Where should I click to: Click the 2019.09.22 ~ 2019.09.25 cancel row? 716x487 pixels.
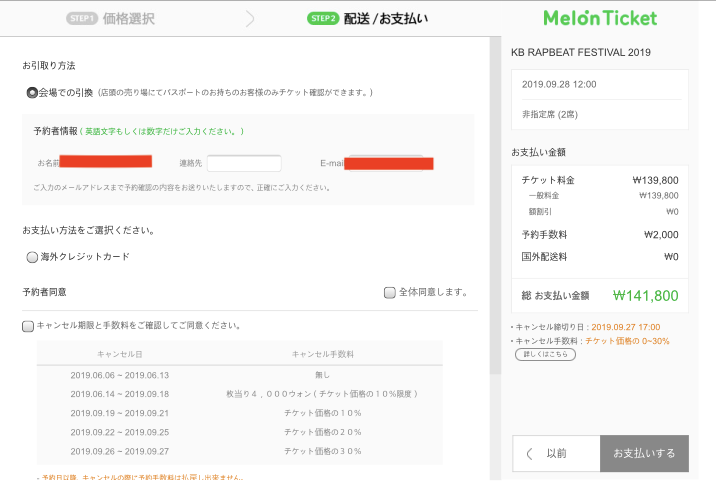(240, 432)
